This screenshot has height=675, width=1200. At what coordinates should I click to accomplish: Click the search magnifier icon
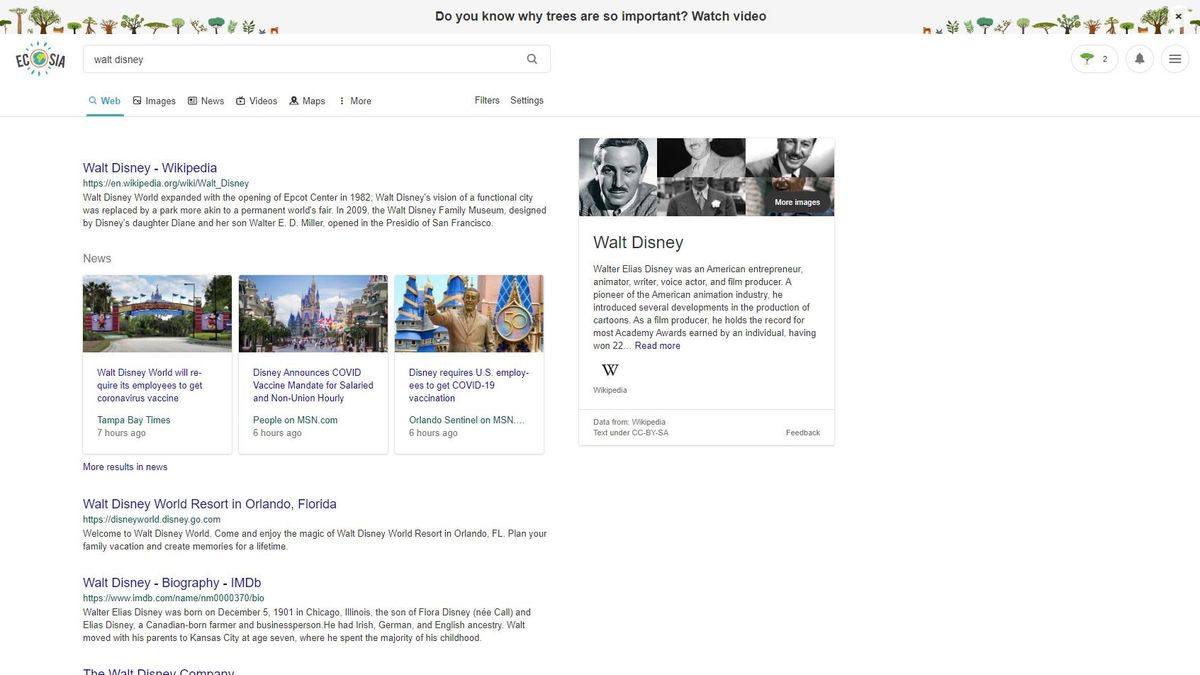point(532,58)
